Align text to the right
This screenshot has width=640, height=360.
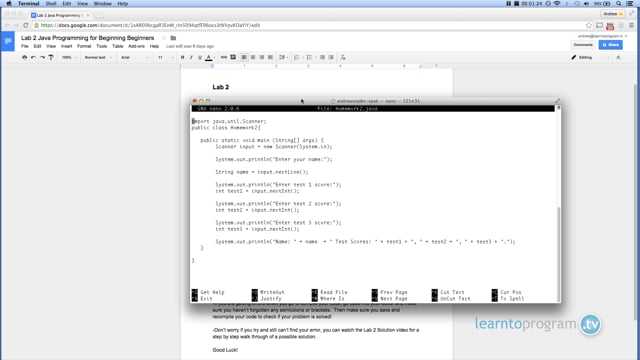pos(262,58)
